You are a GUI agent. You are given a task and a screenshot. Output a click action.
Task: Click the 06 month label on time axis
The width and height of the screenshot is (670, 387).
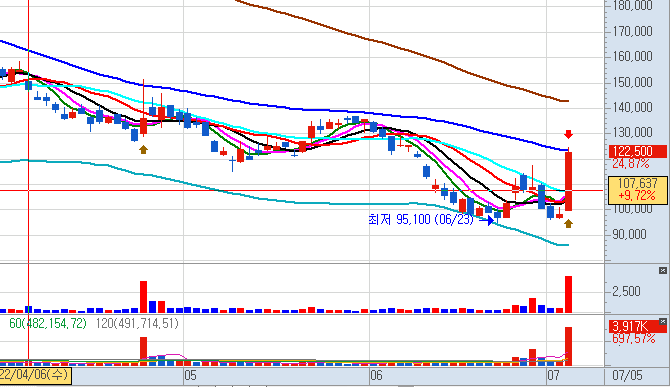pyautogui.click(x=376, y=375)
